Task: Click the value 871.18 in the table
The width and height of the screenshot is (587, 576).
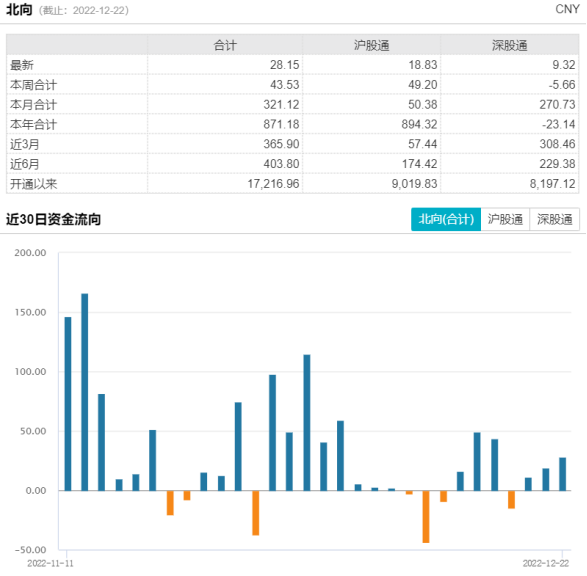Action: pyautogui.click(x=281, y=124)
